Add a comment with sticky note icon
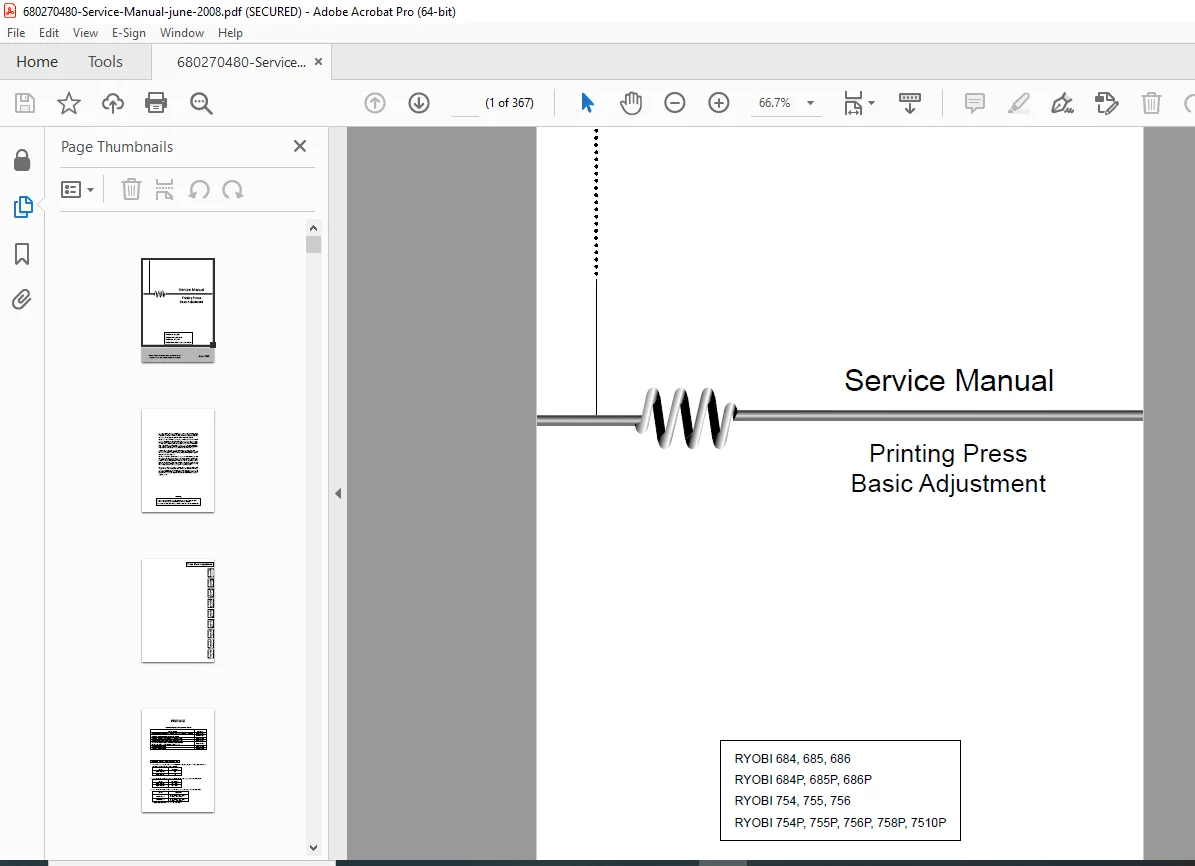The image size is (1195, 866). click(x=975, y=103)
